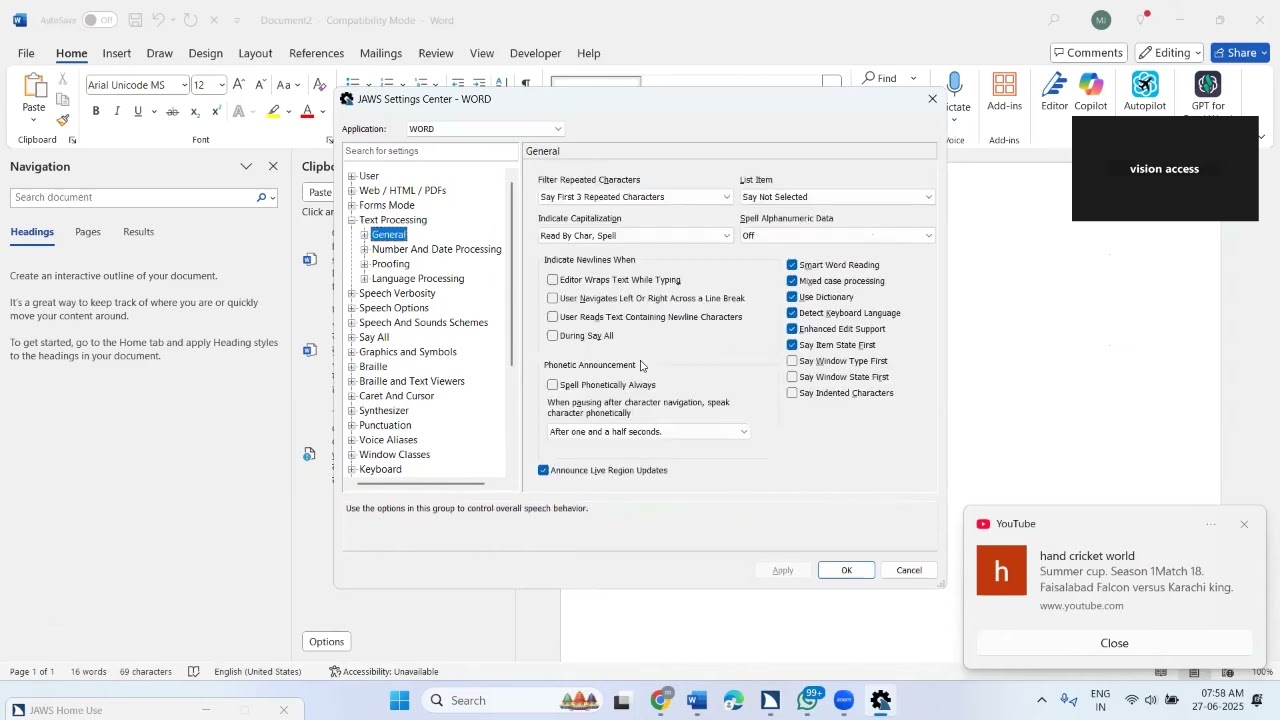Viewport: 1280px width, 720px height.
Task: Click the Accessibility status bar indicator
Action: click(x=384, y=672)
